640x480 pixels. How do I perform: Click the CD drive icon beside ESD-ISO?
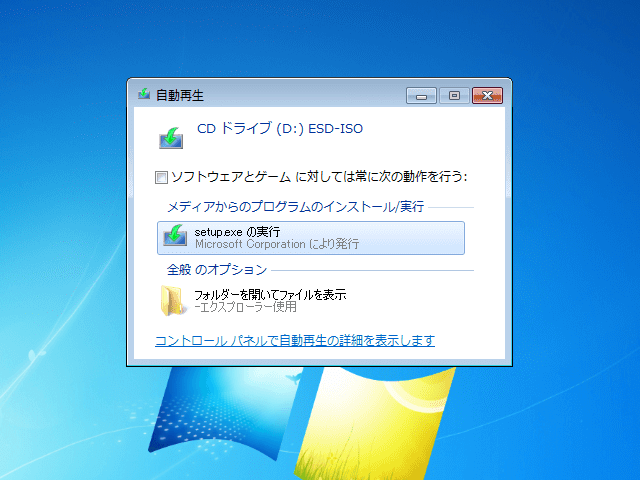click(172, 137)
